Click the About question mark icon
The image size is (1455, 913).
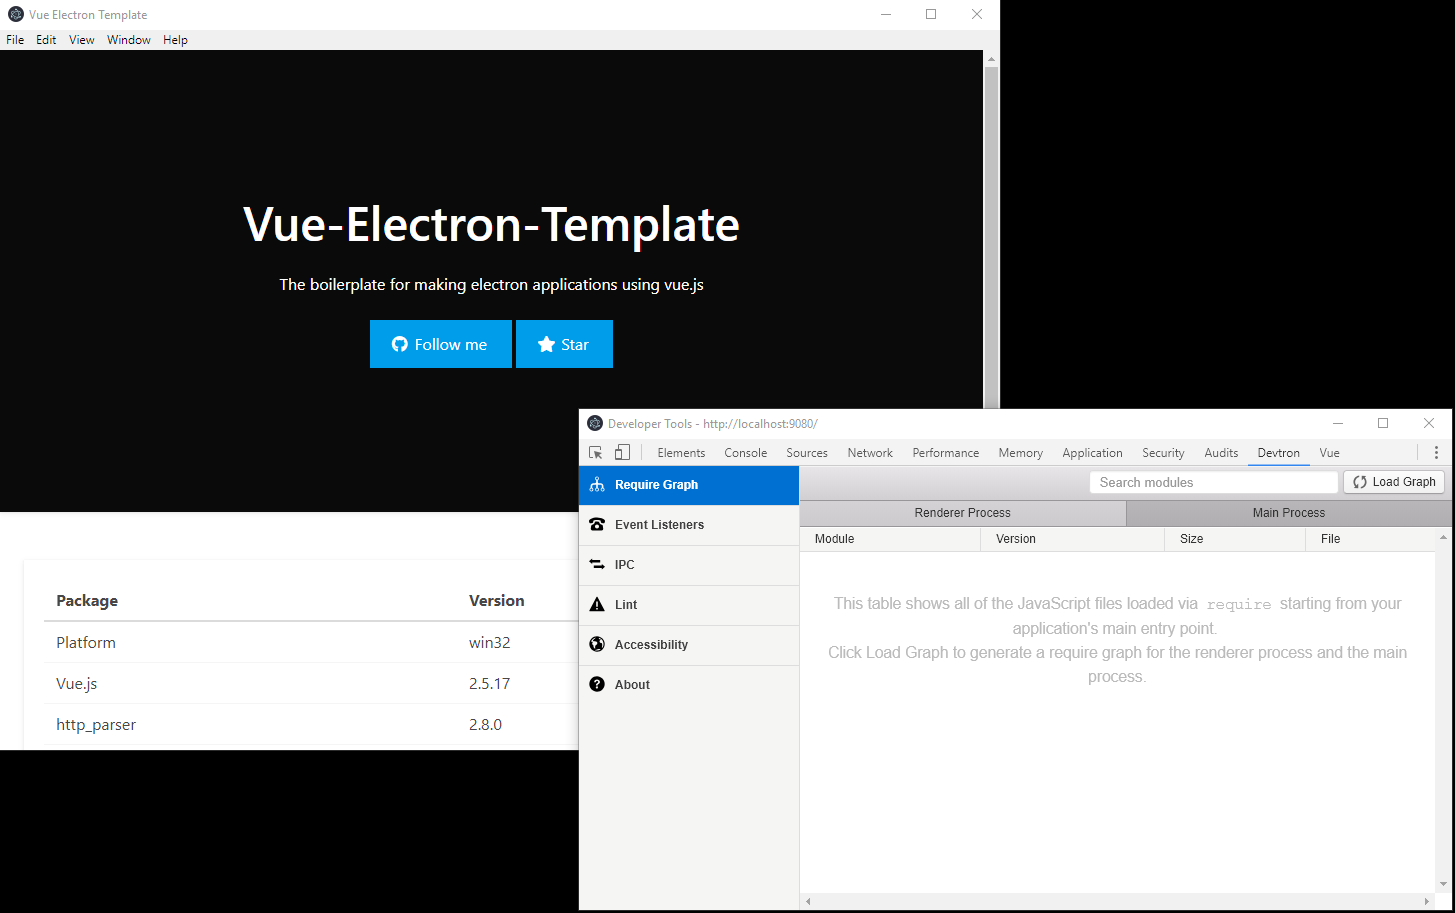597,685
